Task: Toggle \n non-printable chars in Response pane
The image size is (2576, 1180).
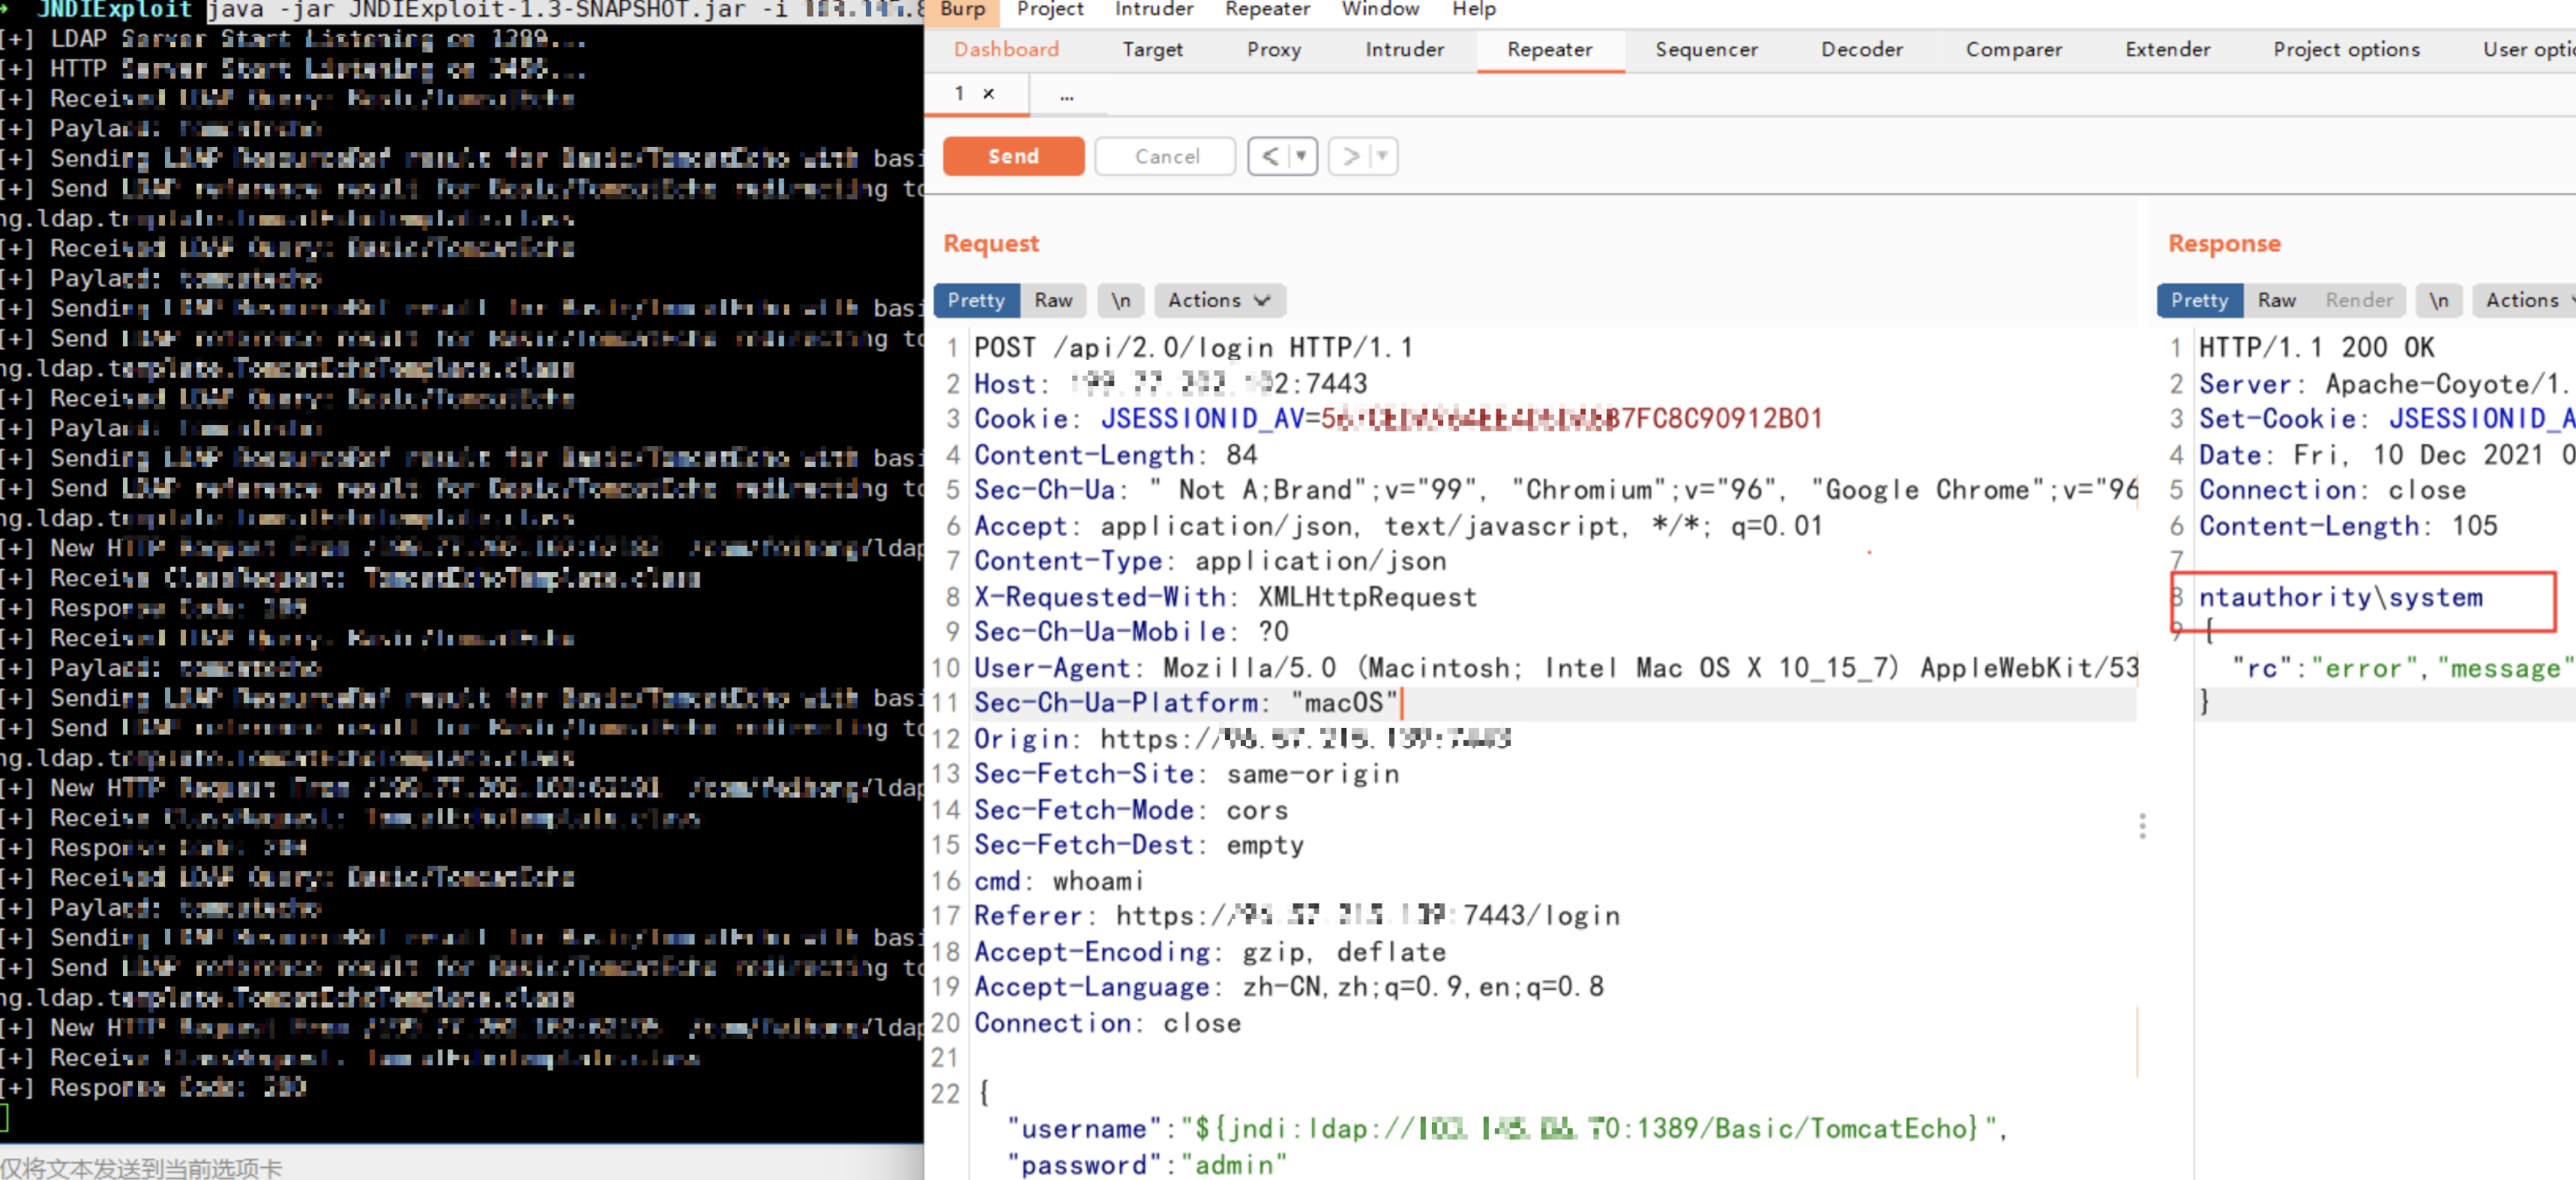Action: pyautogui.click(x=2439, y=300)
